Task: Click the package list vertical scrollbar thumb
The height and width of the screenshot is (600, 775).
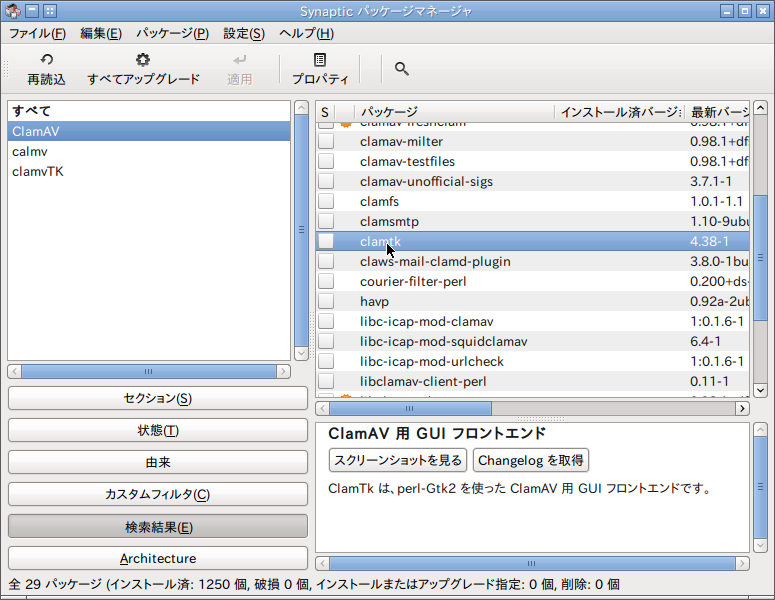Action: (760, 258)
